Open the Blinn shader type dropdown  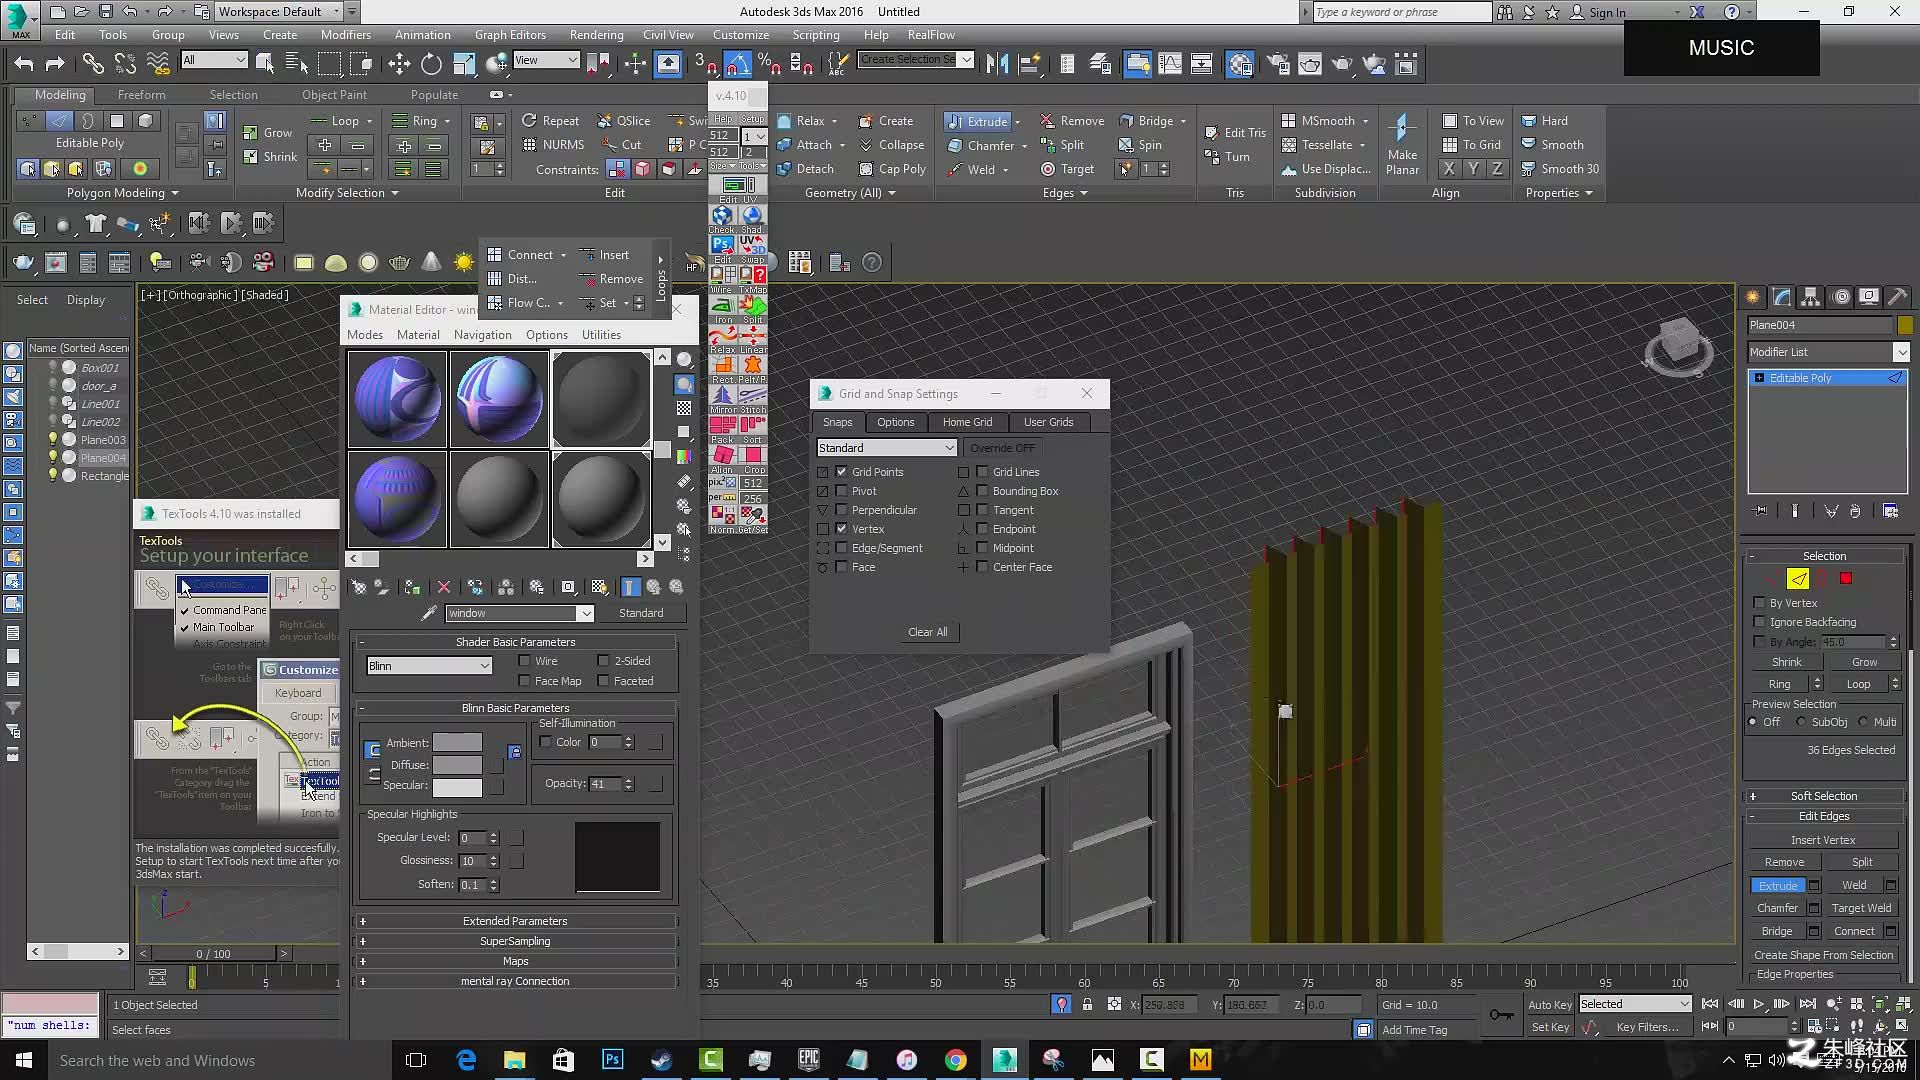[429, 666]
